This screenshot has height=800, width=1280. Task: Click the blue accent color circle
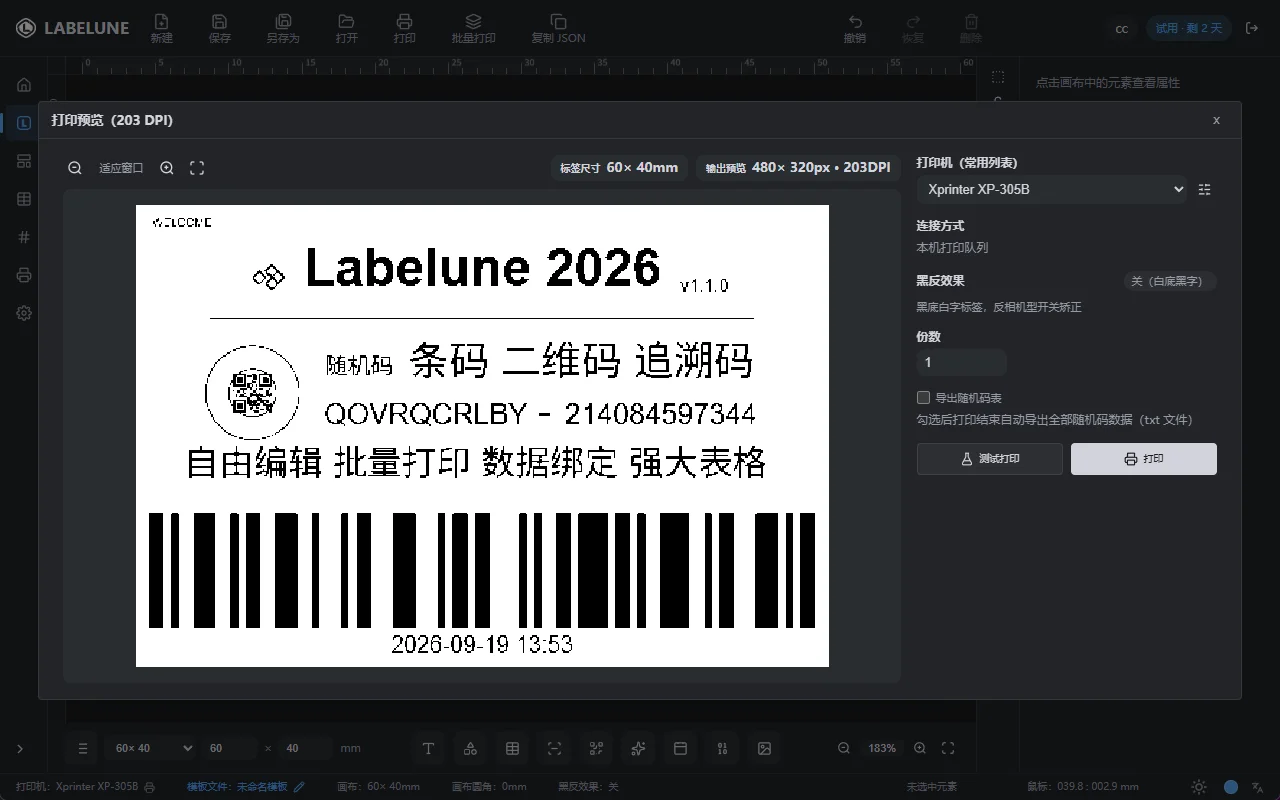tap(1231, 787)
